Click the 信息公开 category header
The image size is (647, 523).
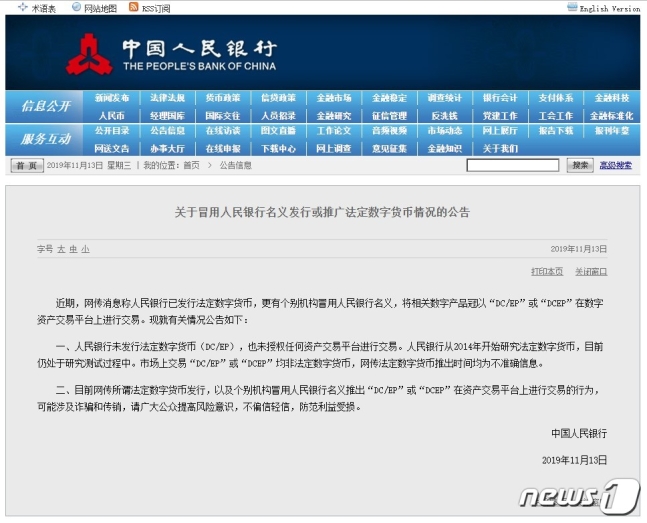pos(46,106)
